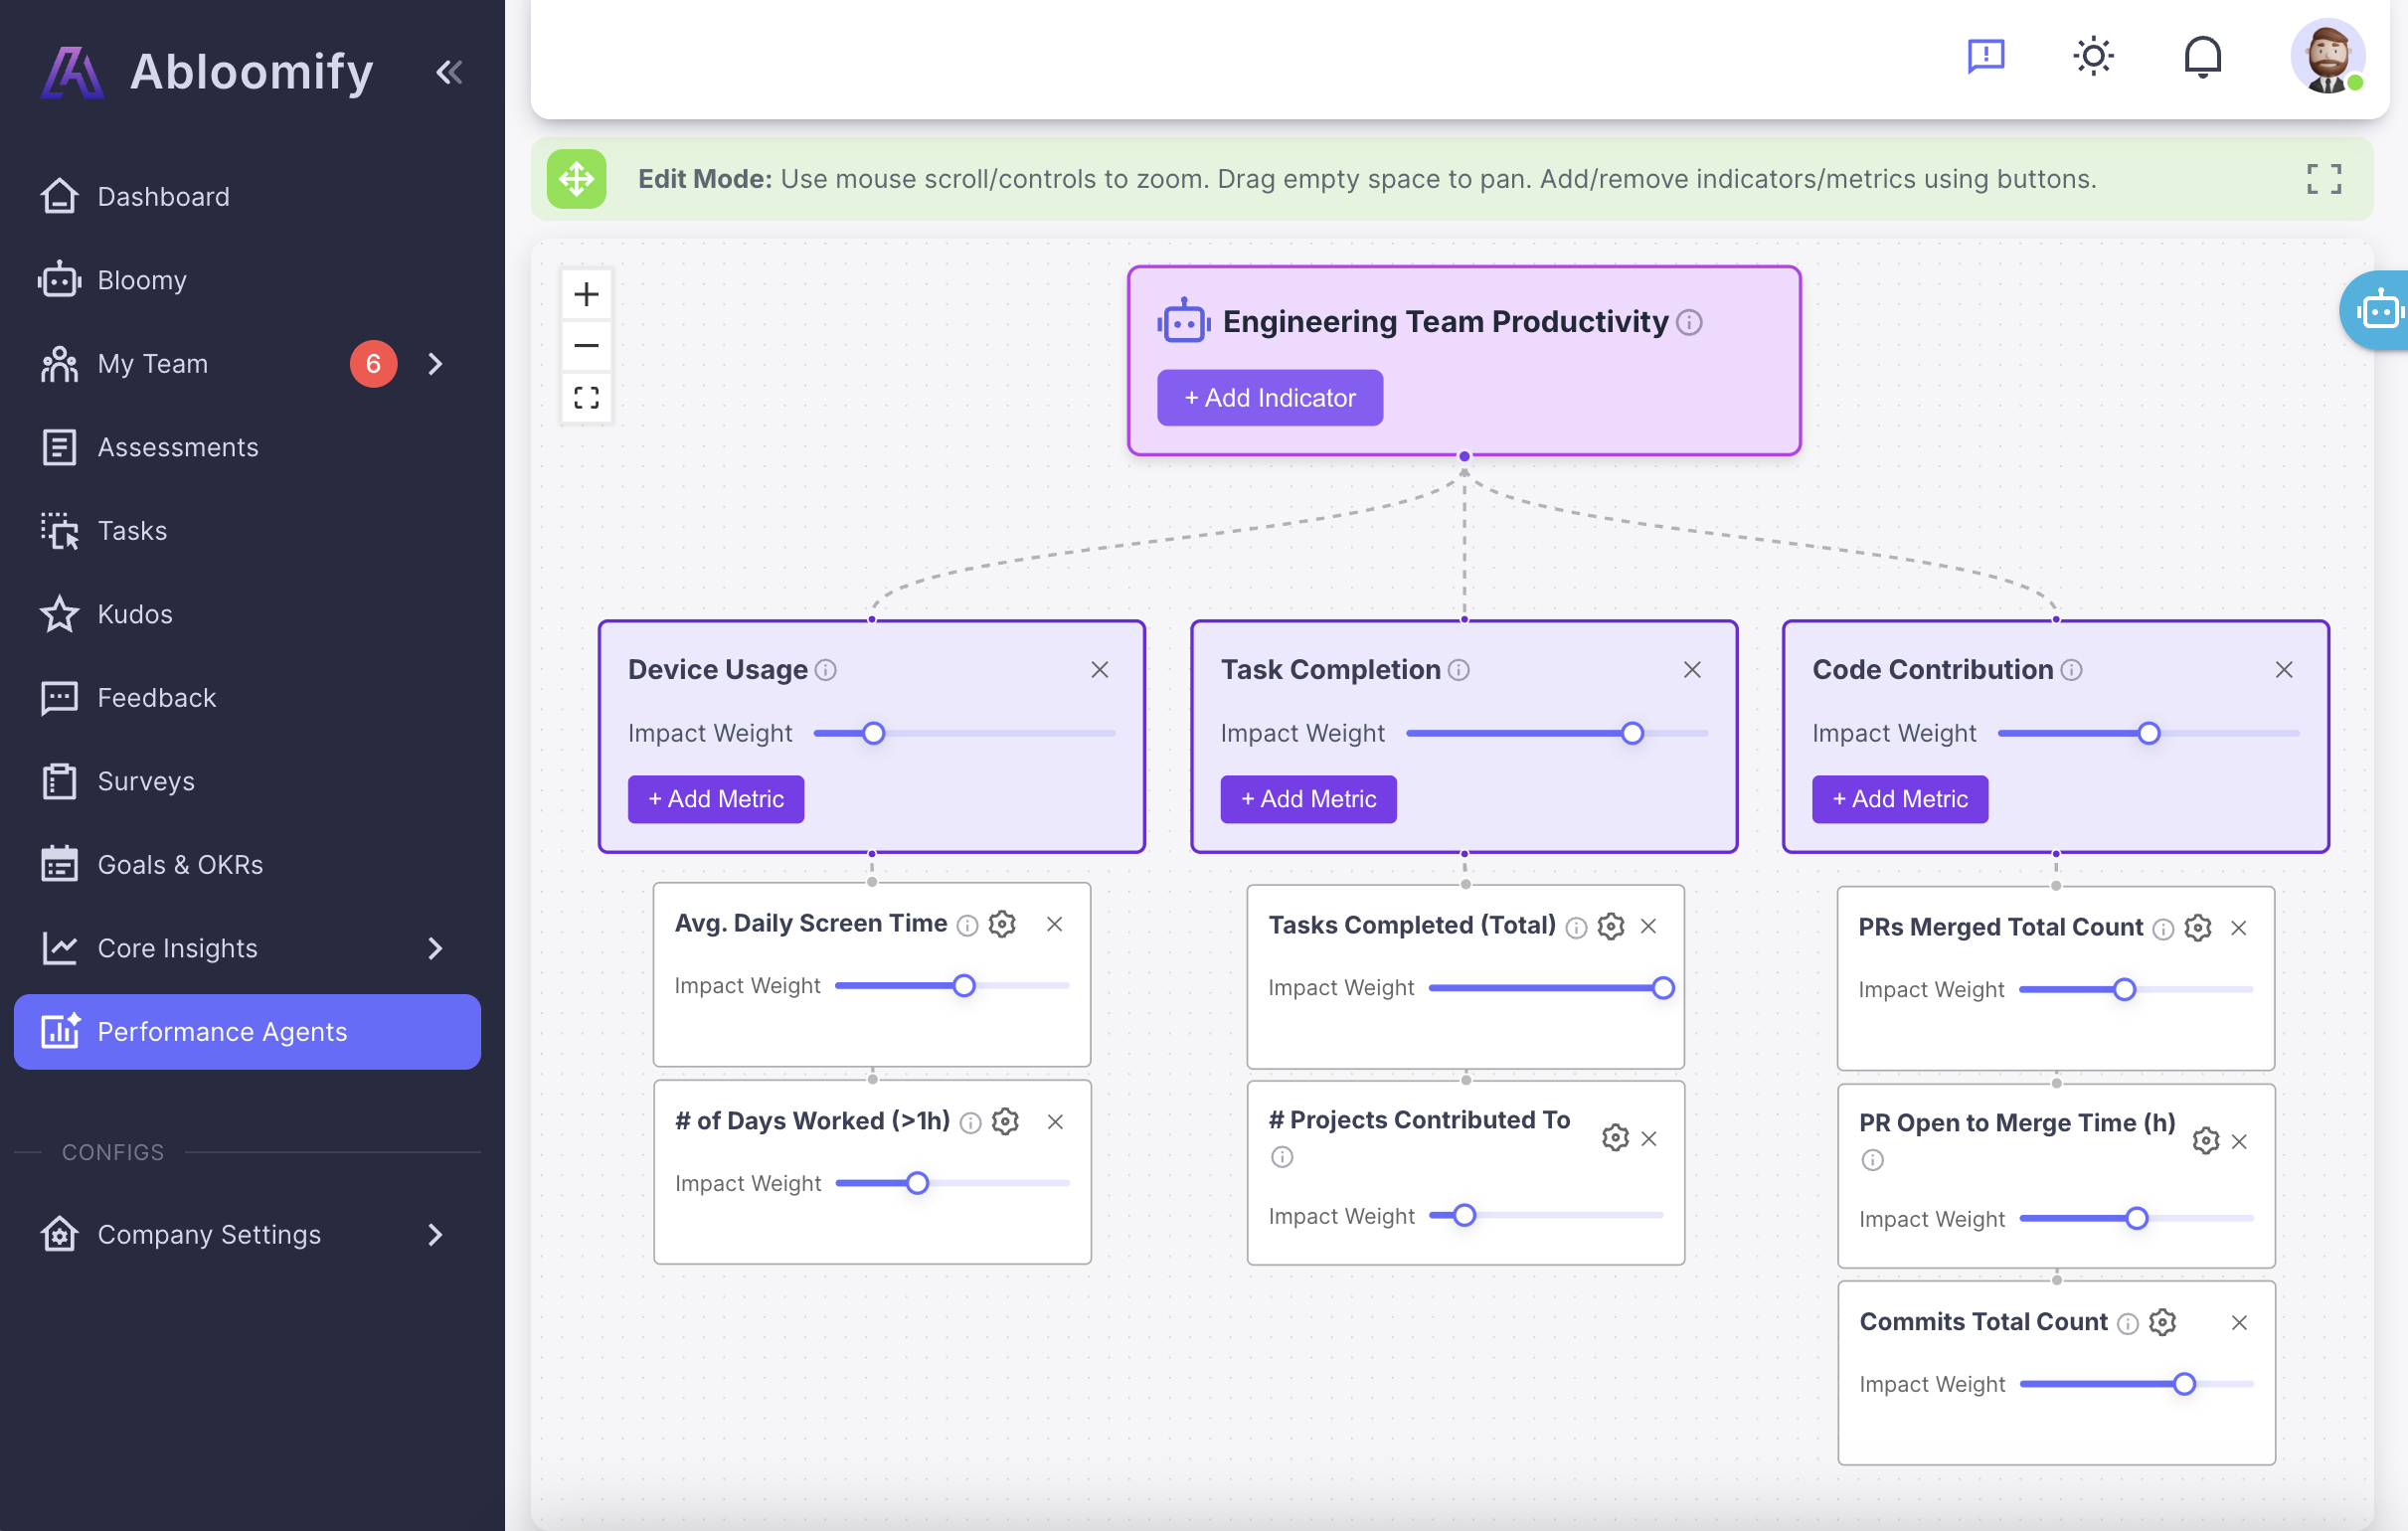Click the Add Indicator button
Viewport: 2408px width, 1531px height.
coord(1270,398)
